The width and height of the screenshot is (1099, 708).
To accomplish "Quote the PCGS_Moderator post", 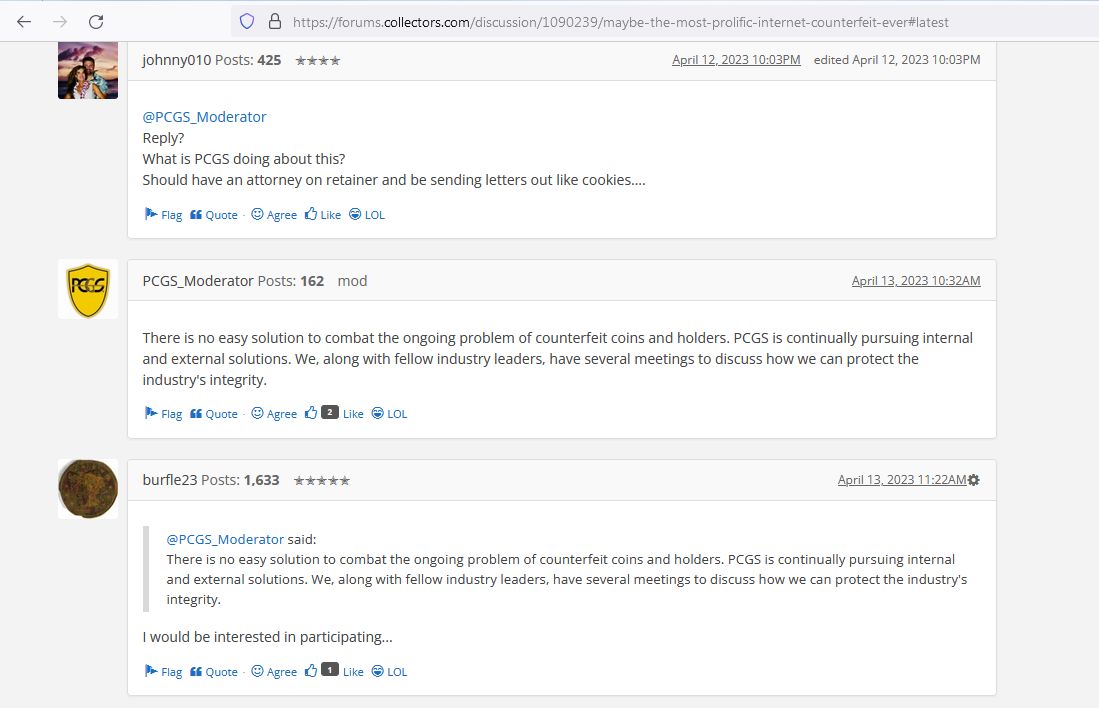I will pos(214,414).
